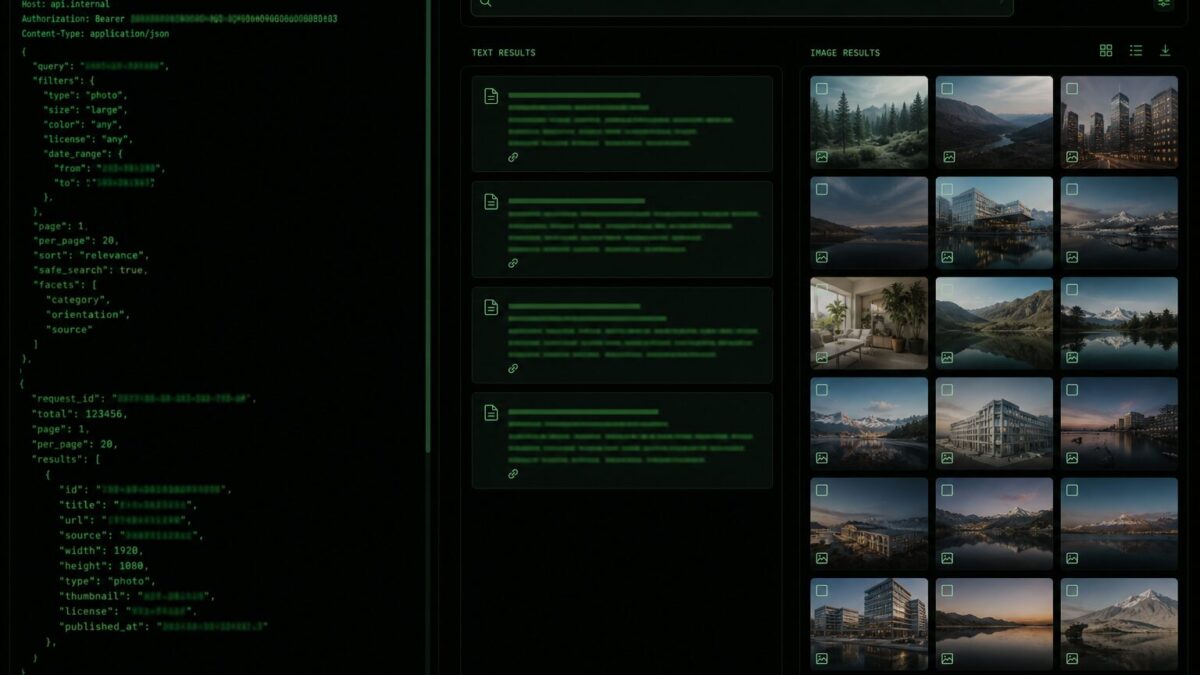Image resolution: width=1200 pixels, height=675 pixels.
Task: Click the "Host: api.internal" header line
Action: (65, 4)
